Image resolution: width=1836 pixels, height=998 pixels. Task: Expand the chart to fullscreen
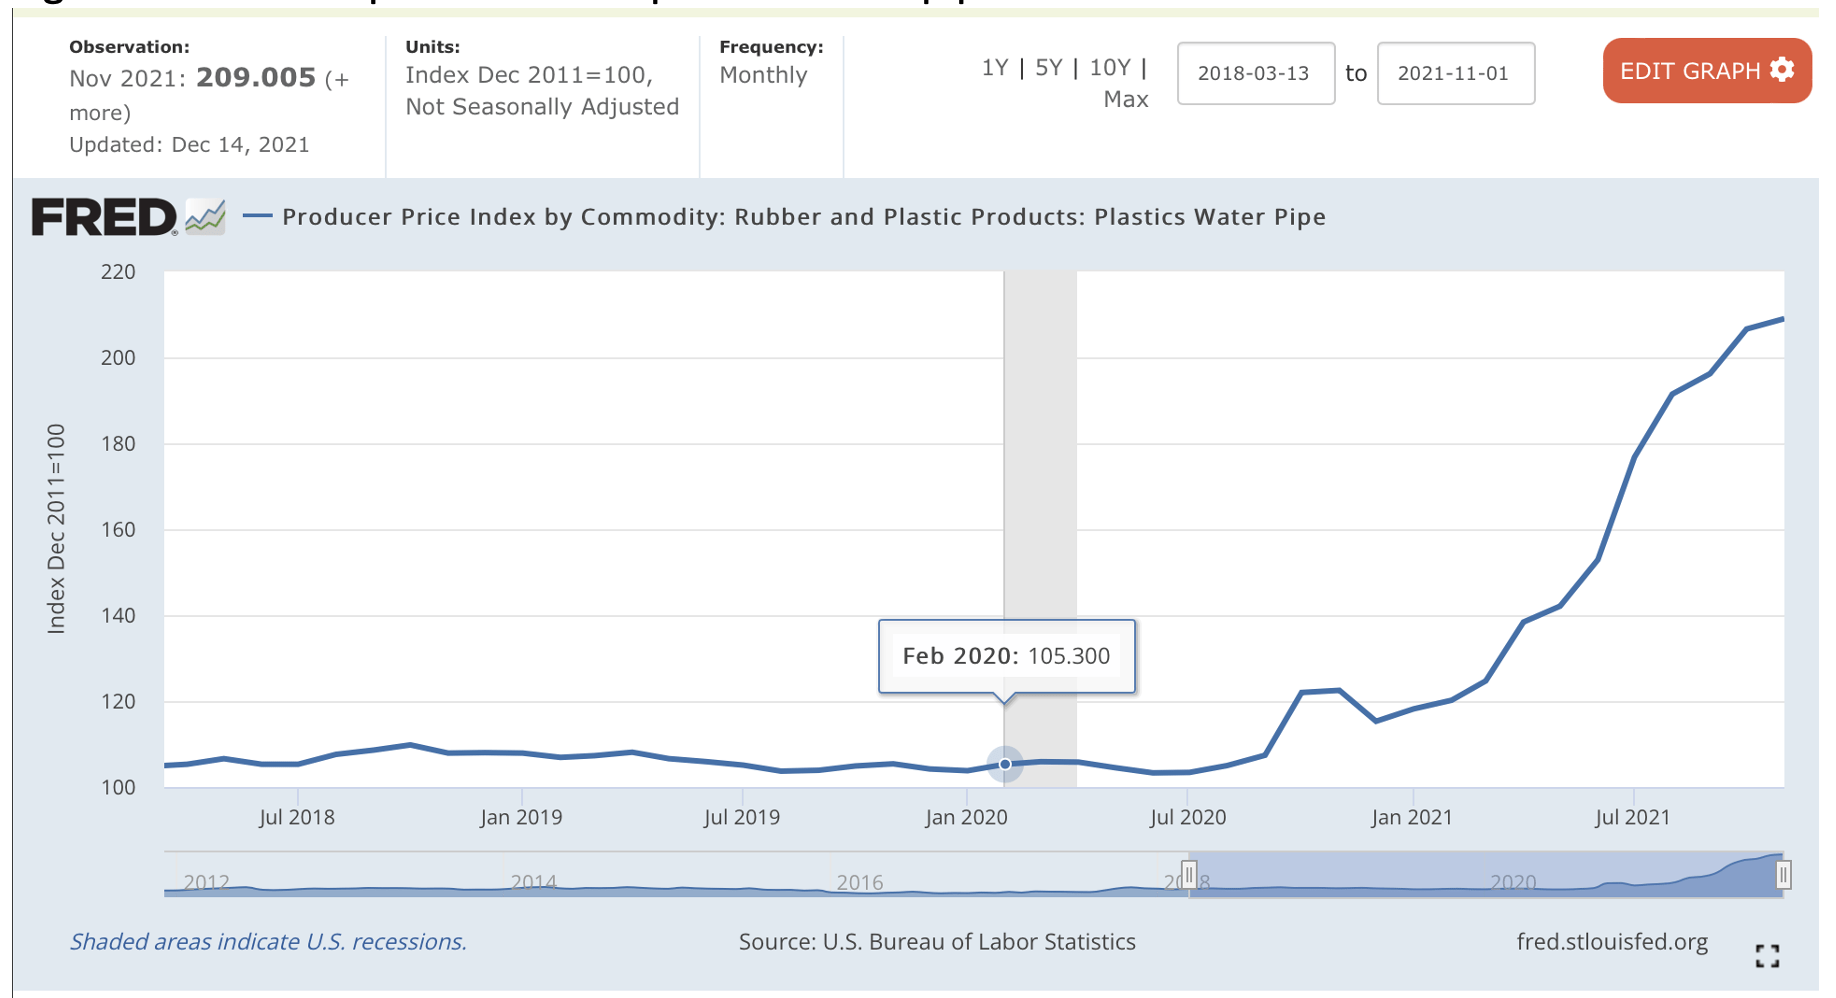[x=1770, y=955]
